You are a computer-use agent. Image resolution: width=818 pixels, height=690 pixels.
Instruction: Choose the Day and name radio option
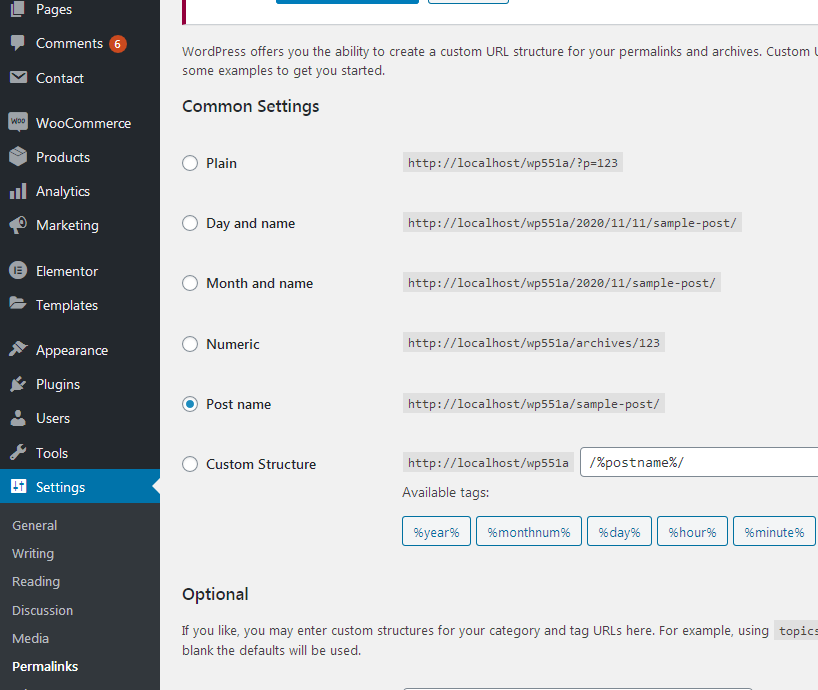(x=190, y=223)
